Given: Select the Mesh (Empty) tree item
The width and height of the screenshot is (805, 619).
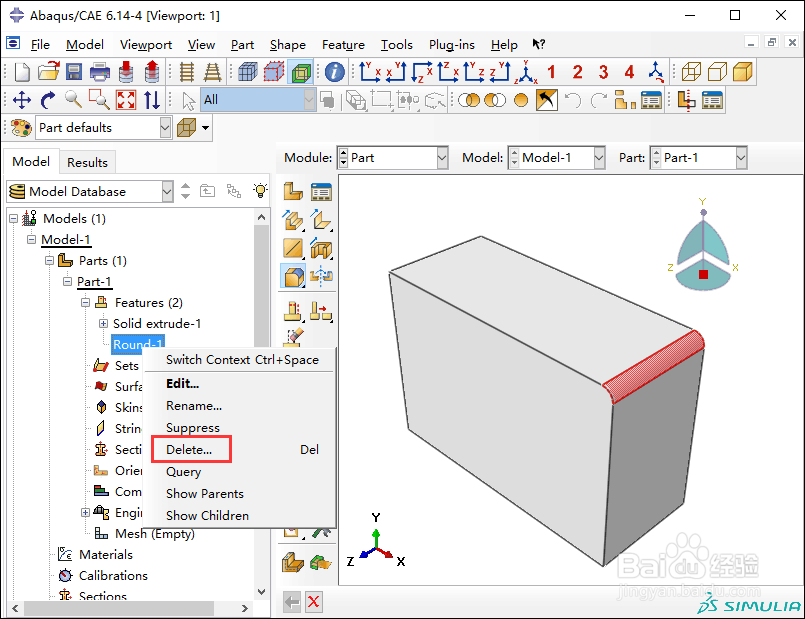Looking at the screenshot, I should tap(155, 534).
